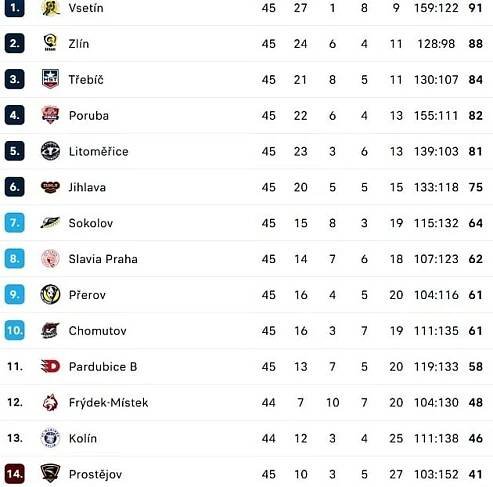Open the Sokolov team logo

click(x=50, y=223)
